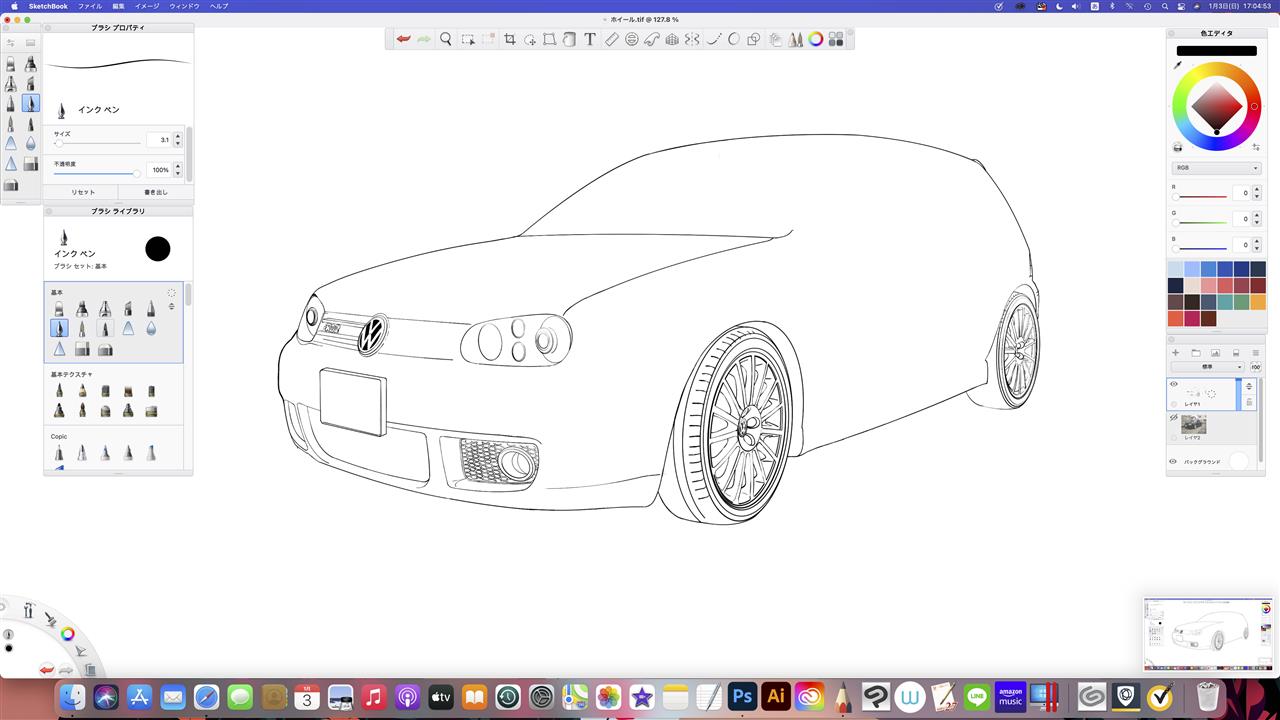Click the transparent color icon below the color wheel

pyautogui.click(x=1178, y=147)
